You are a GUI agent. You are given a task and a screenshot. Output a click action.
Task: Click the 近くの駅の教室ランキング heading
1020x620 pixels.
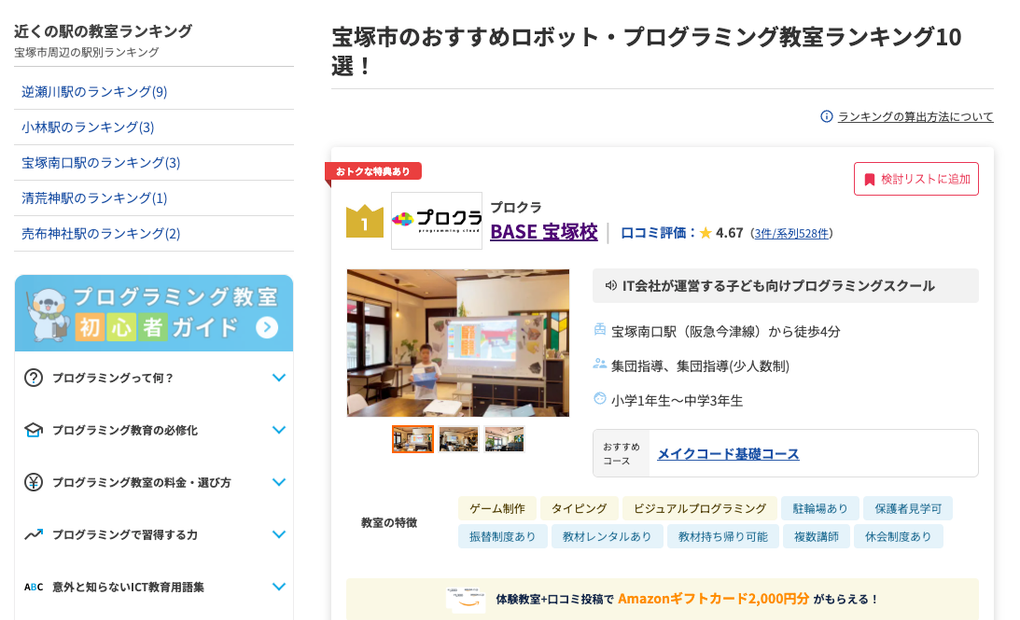(x=103, y=31)
